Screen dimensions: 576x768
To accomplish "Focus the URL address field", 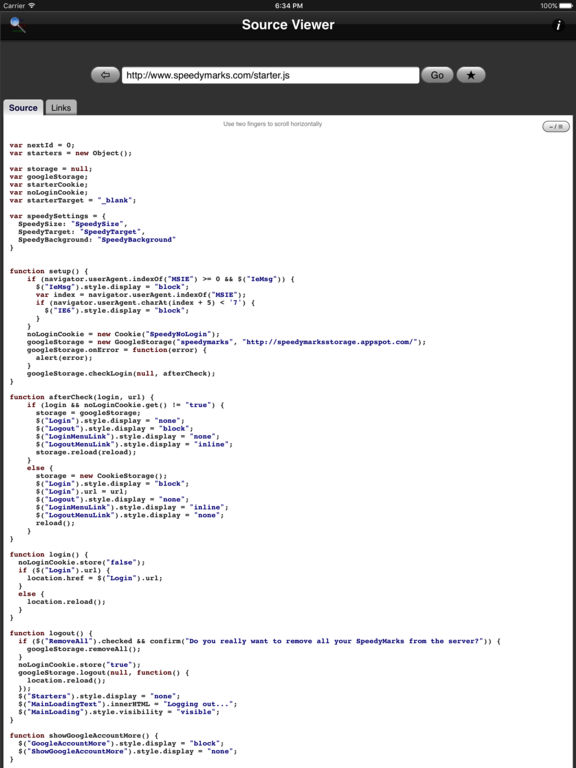I will click(x=270, y=75).
